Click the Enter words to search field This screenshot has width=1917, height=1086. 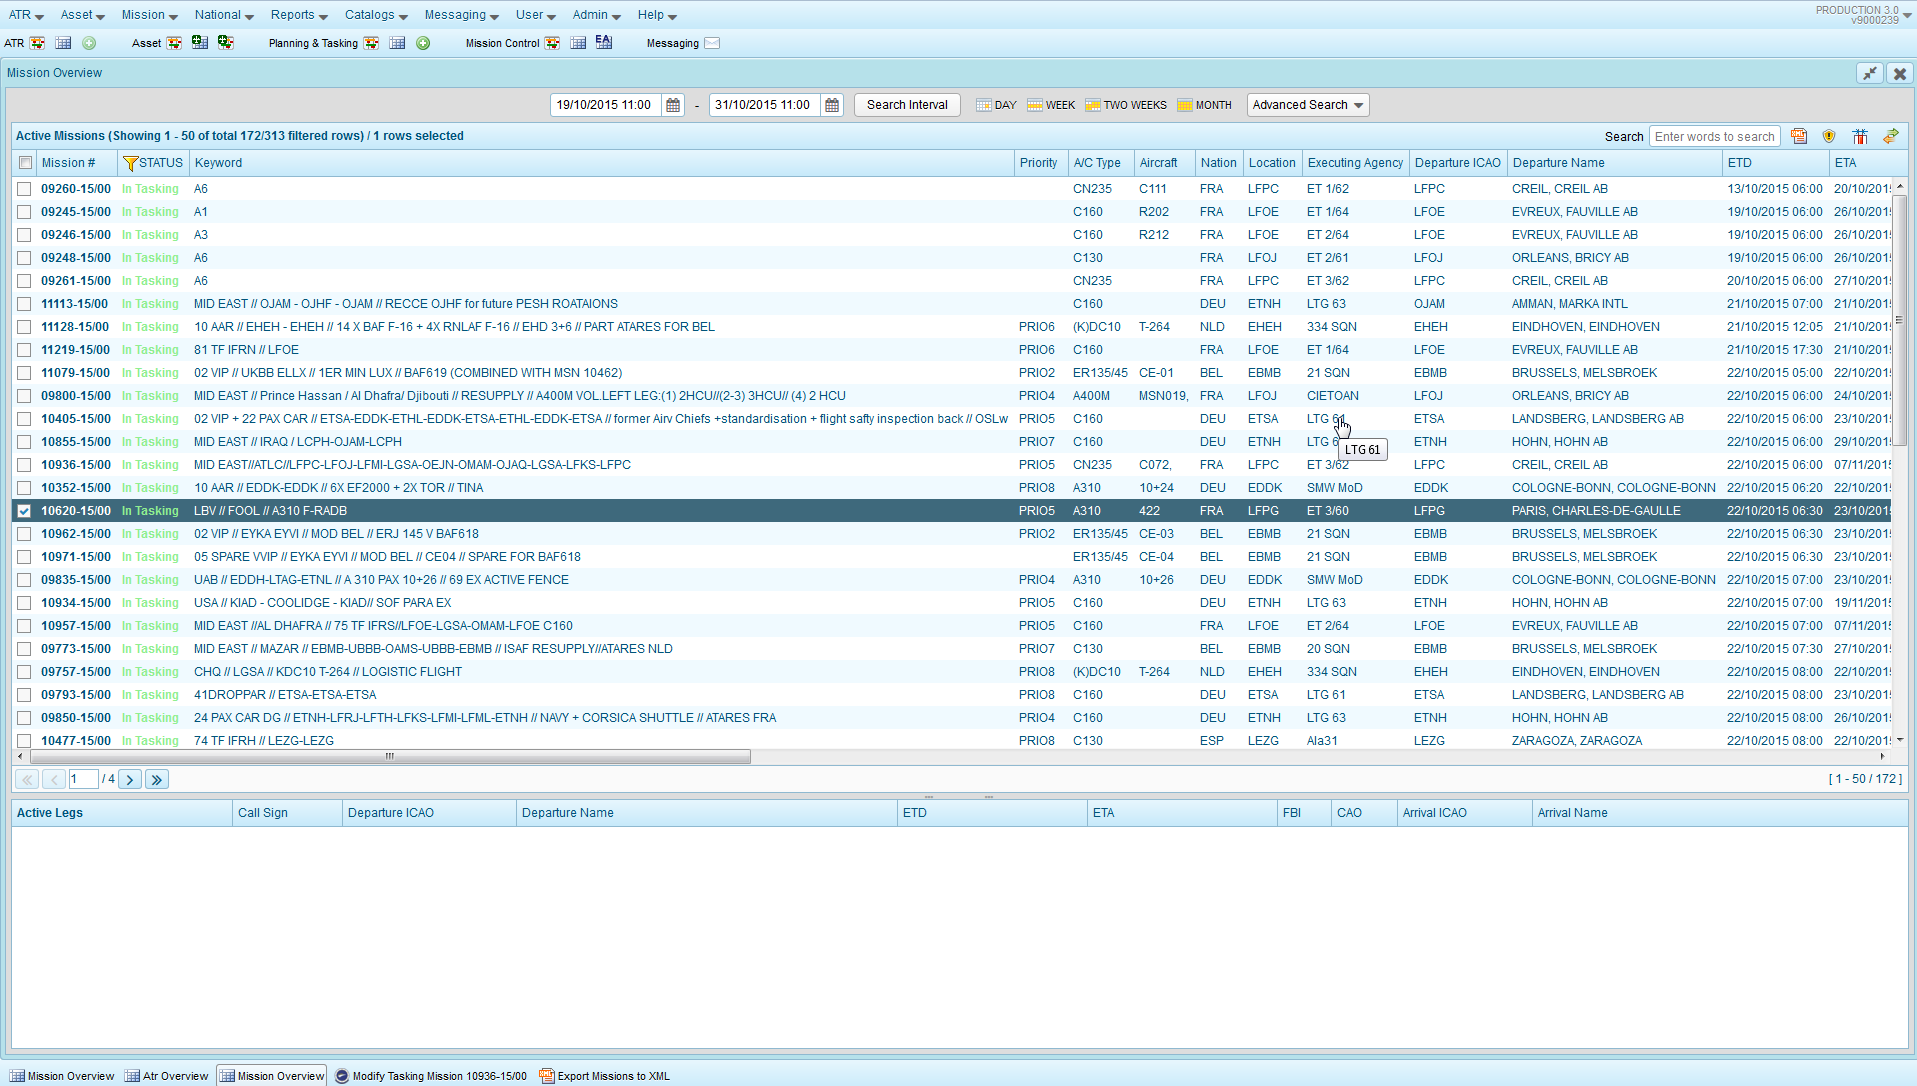(1714, 136)
